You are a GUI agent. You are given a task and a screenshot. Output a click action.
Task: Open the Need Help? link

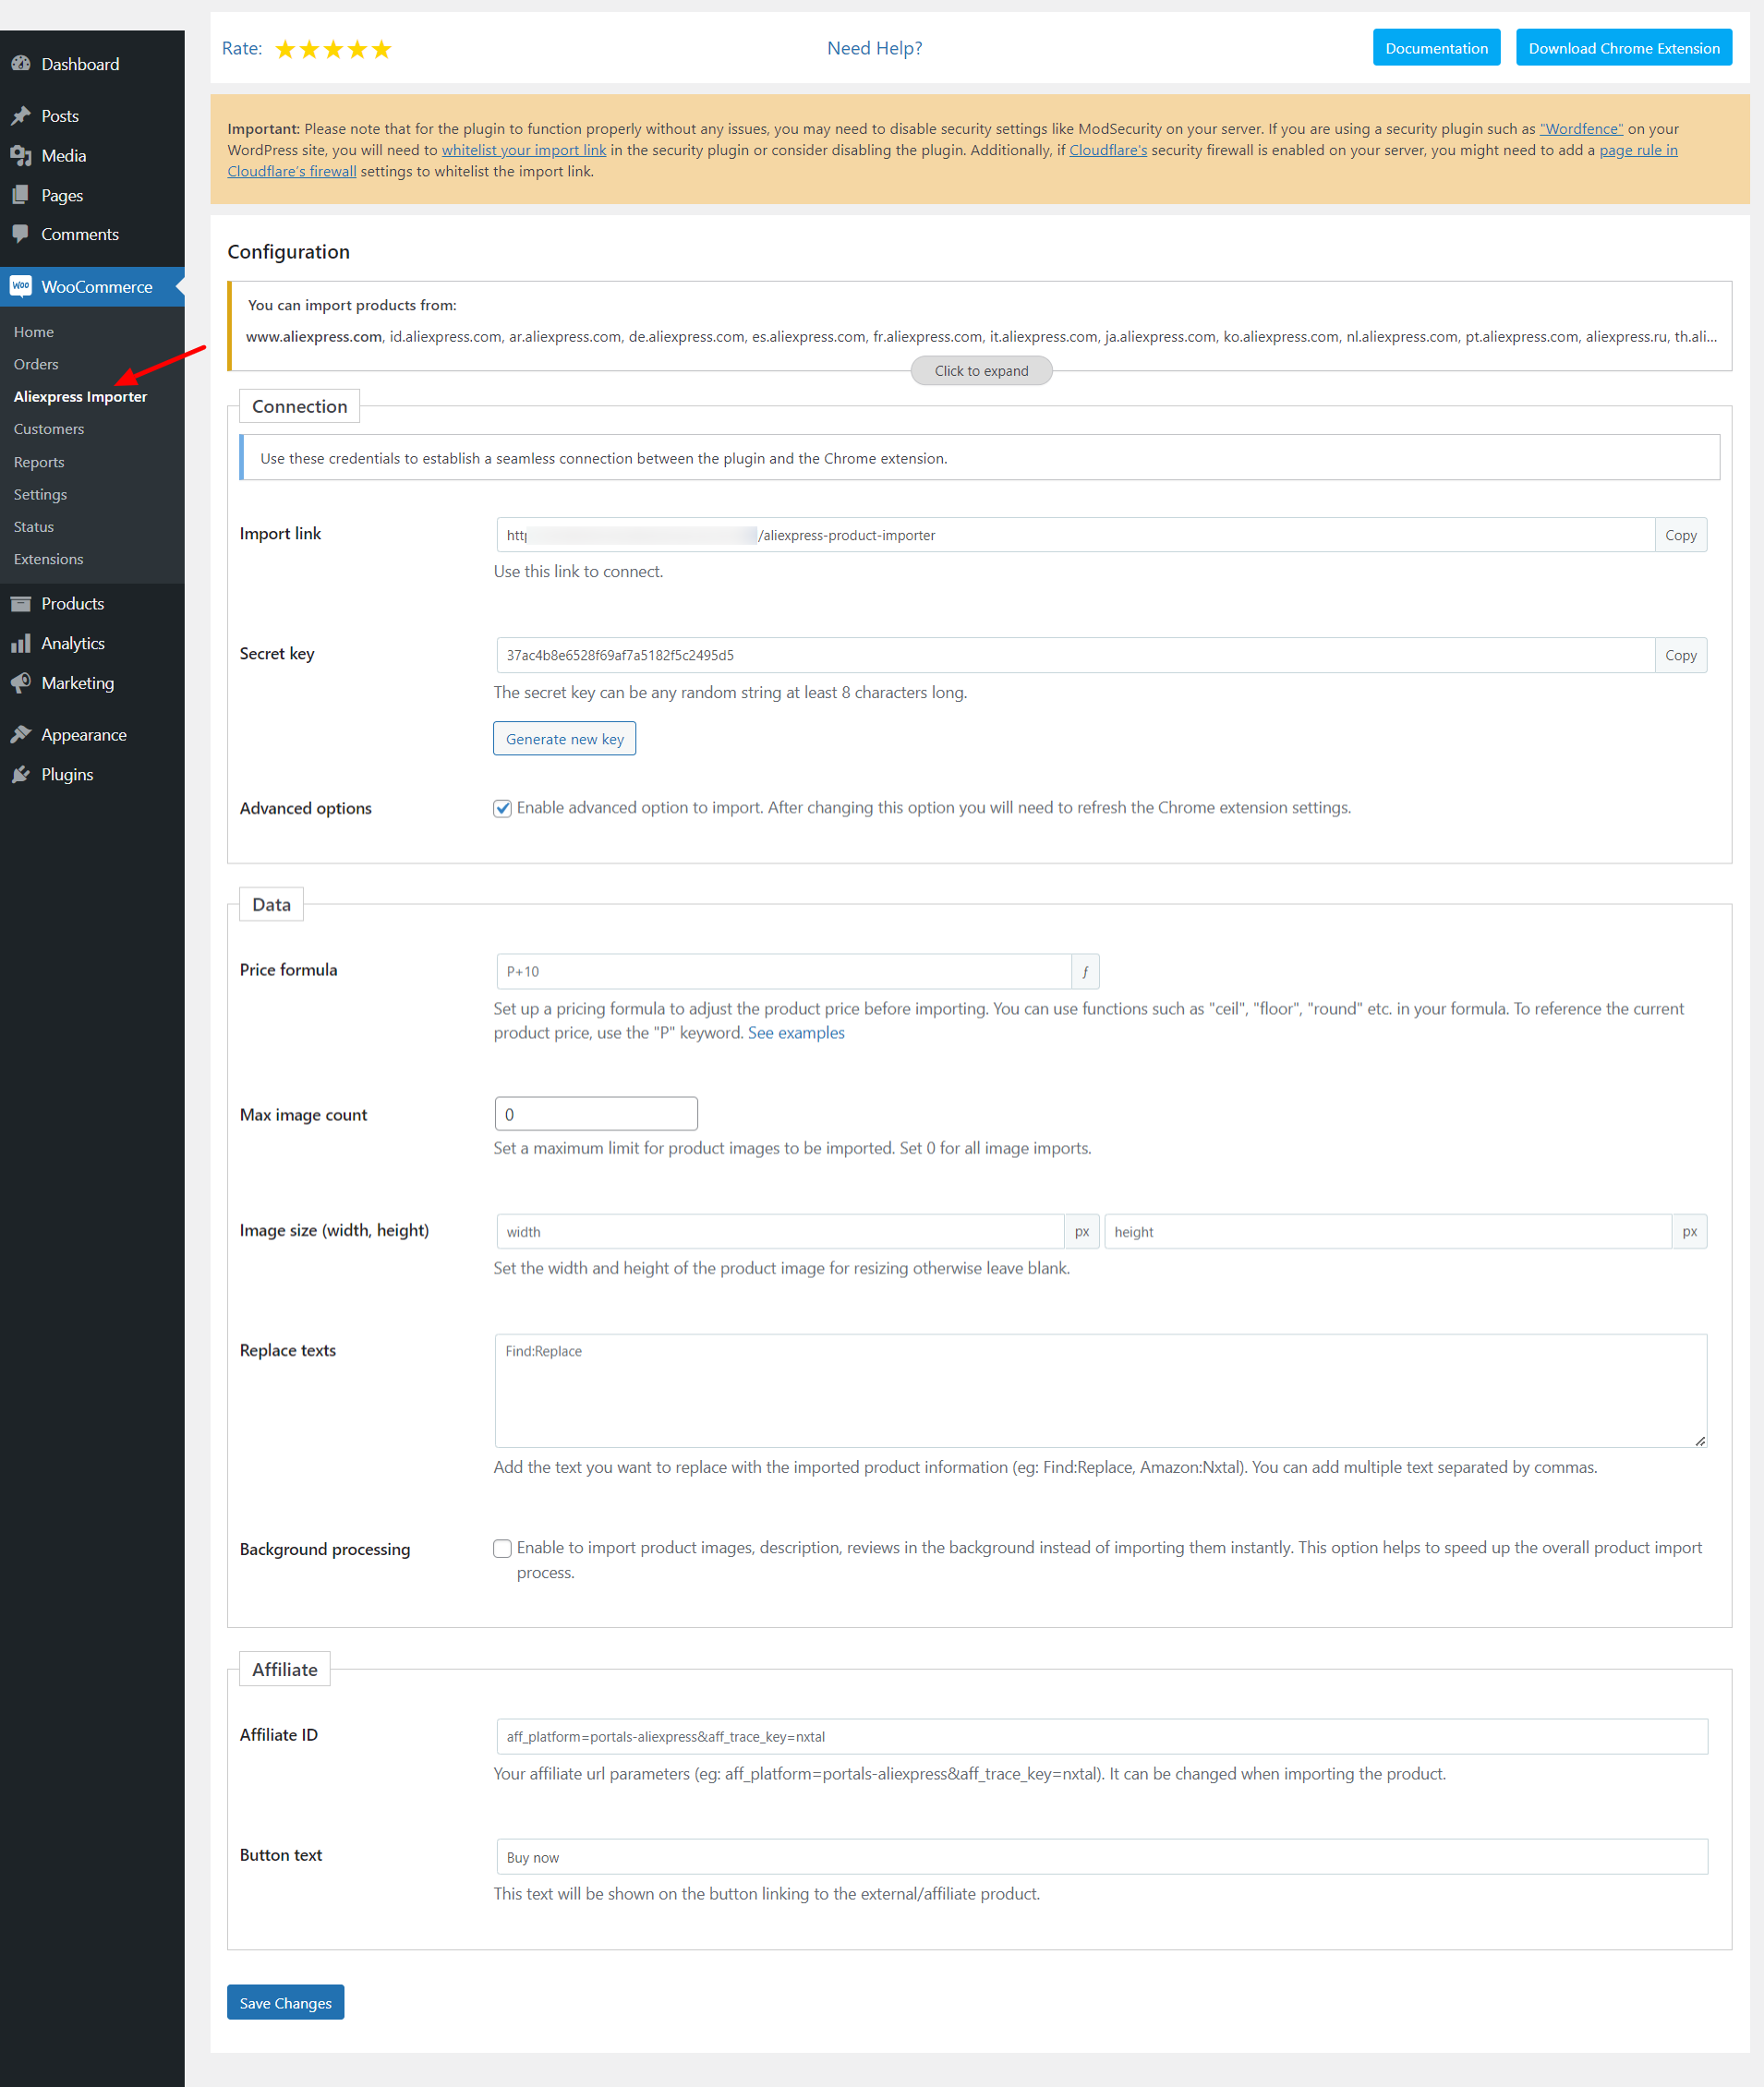(874, 48)
